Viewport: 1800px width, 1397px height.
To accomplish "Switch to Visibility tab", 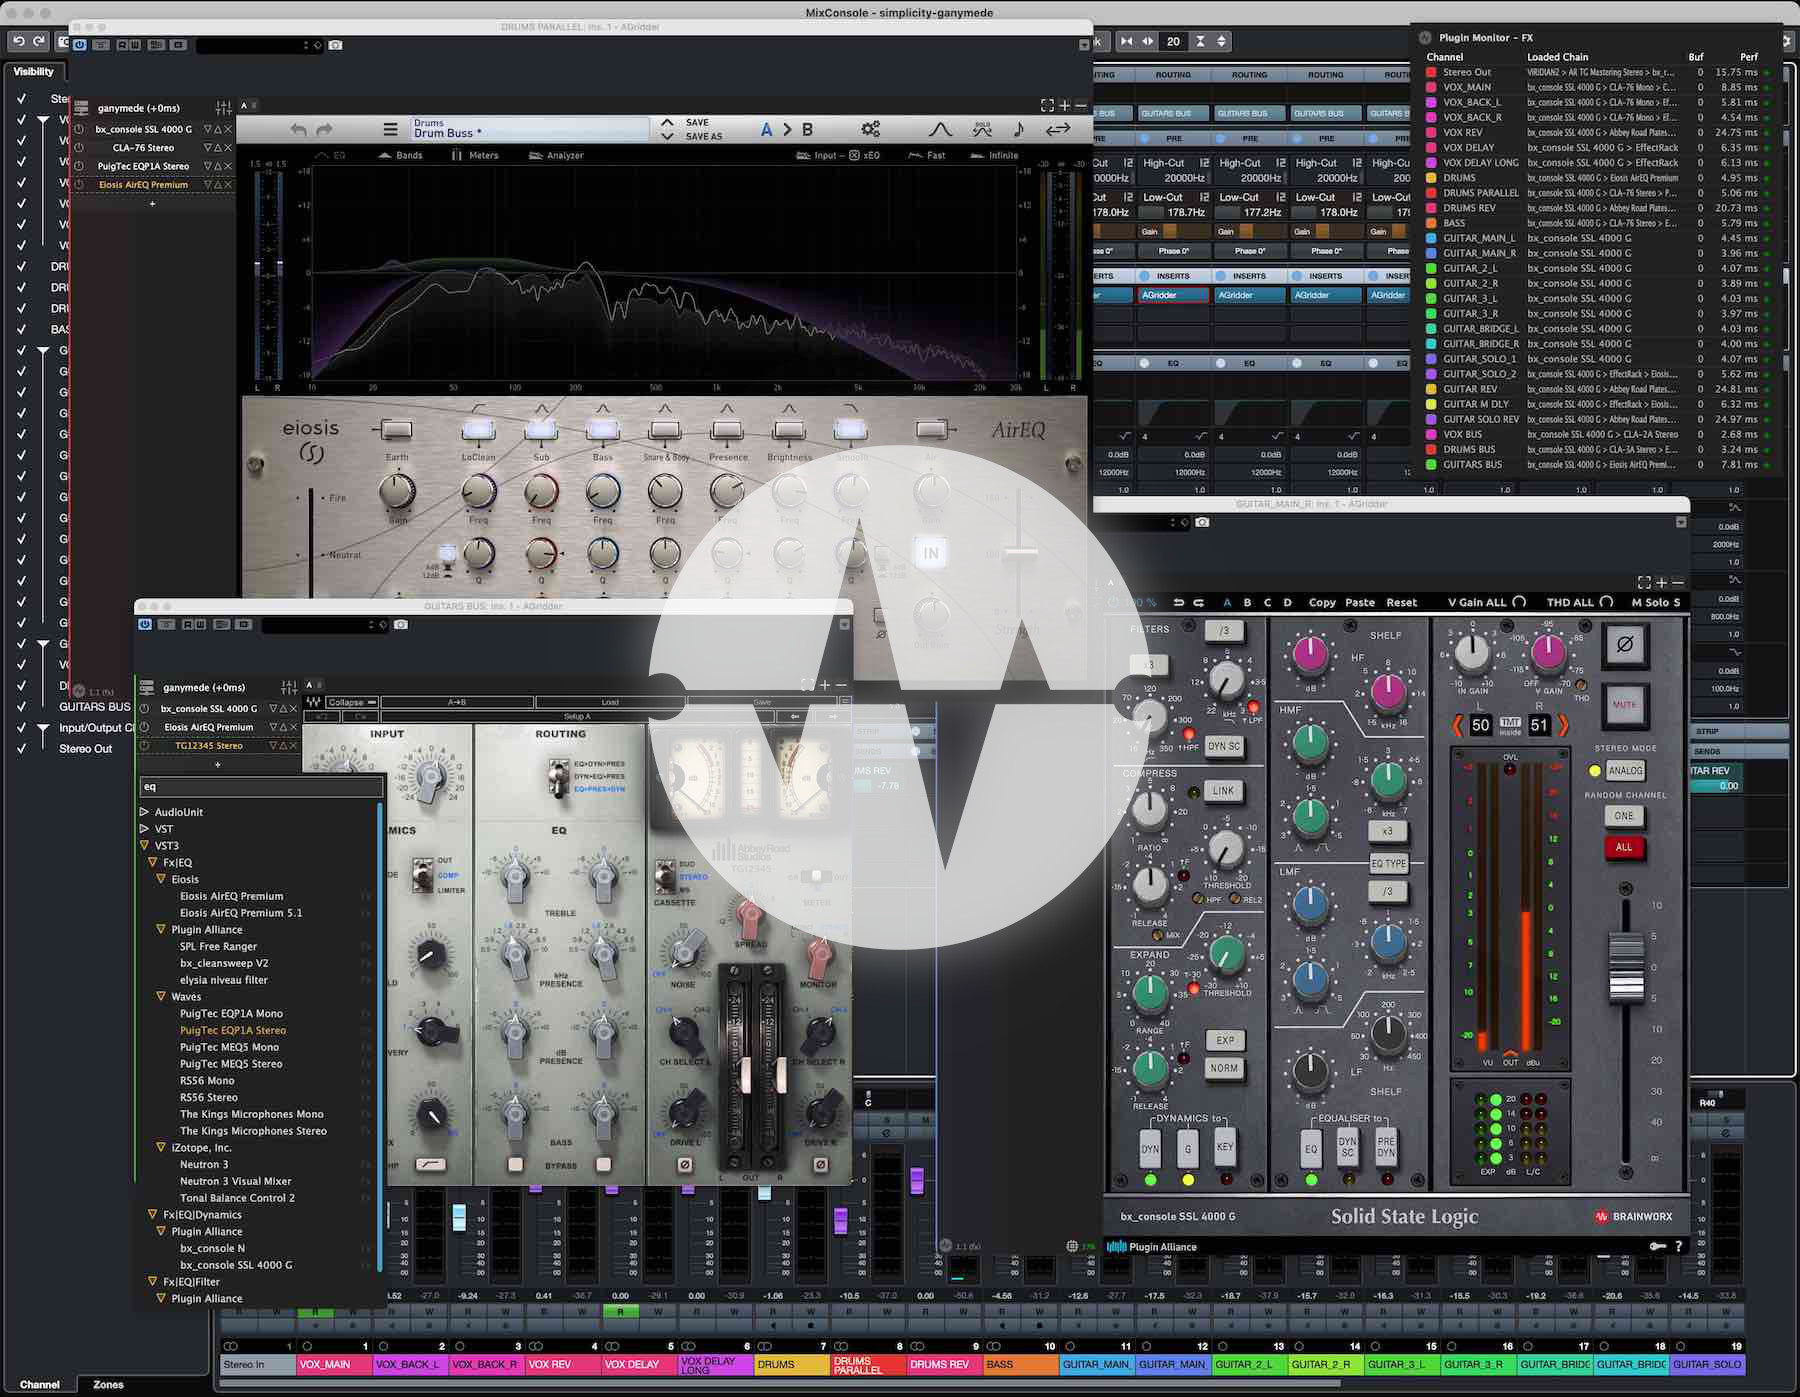I will pyautogui.click(x=34, y=71).
